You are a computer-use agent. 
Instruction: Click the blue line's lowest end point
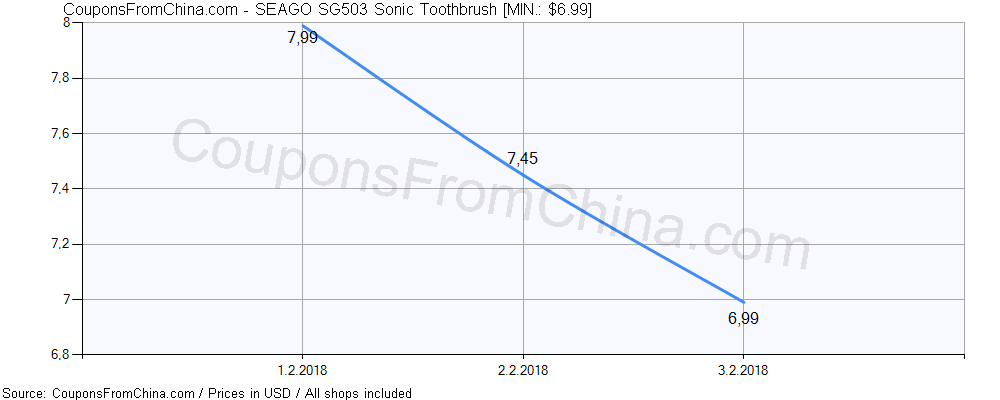tap(743, 301)
